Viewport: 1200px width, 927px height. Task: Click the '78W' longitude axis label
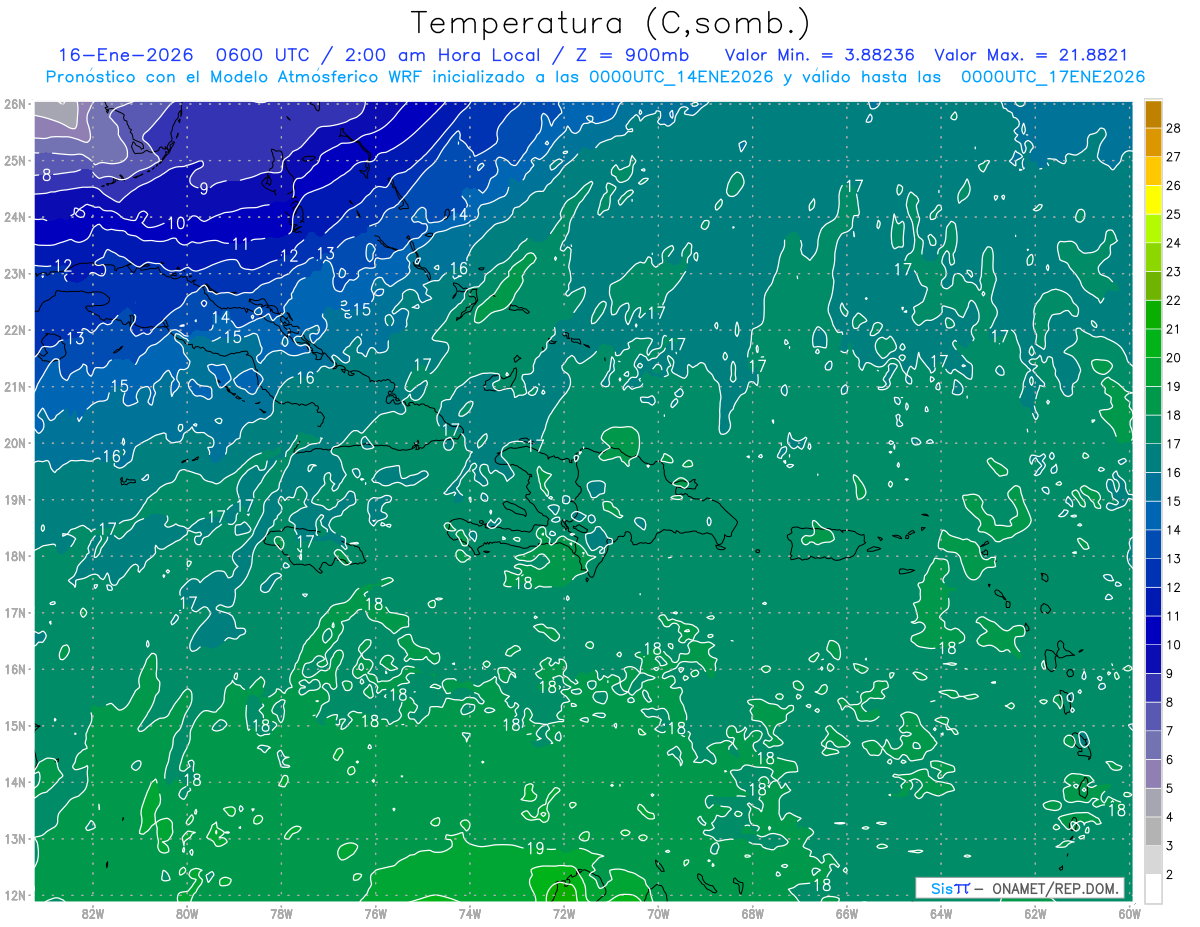point(281,913)
